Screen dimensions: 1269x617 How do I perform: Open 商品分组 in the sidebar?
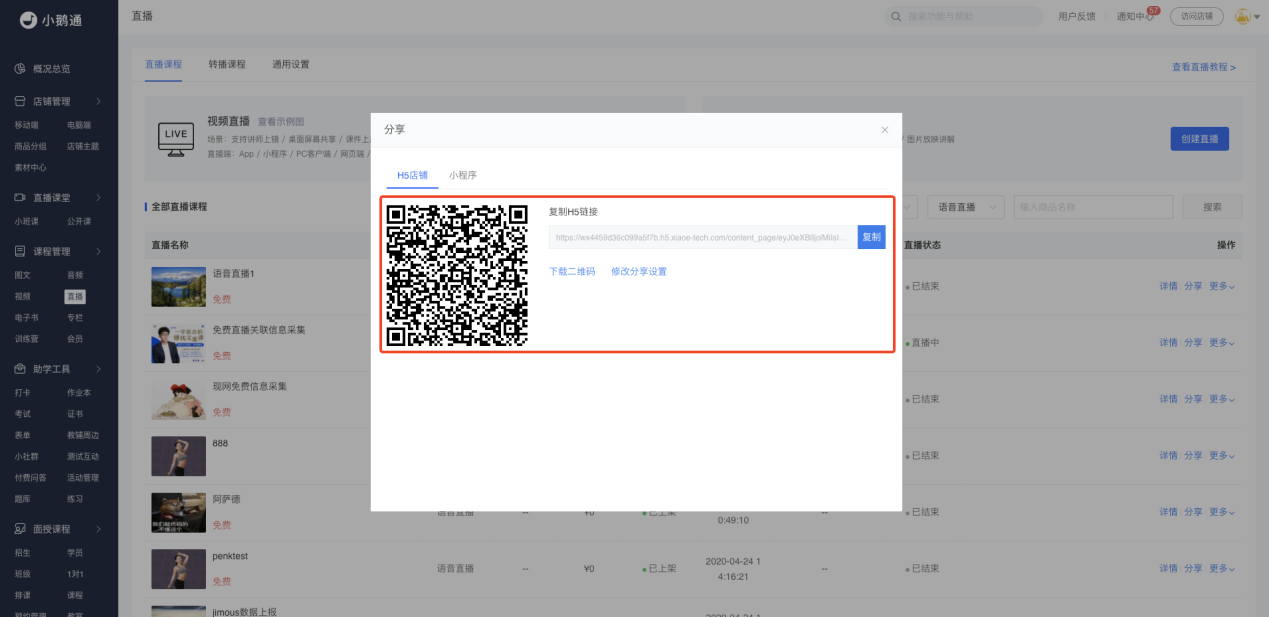[30, 146]
